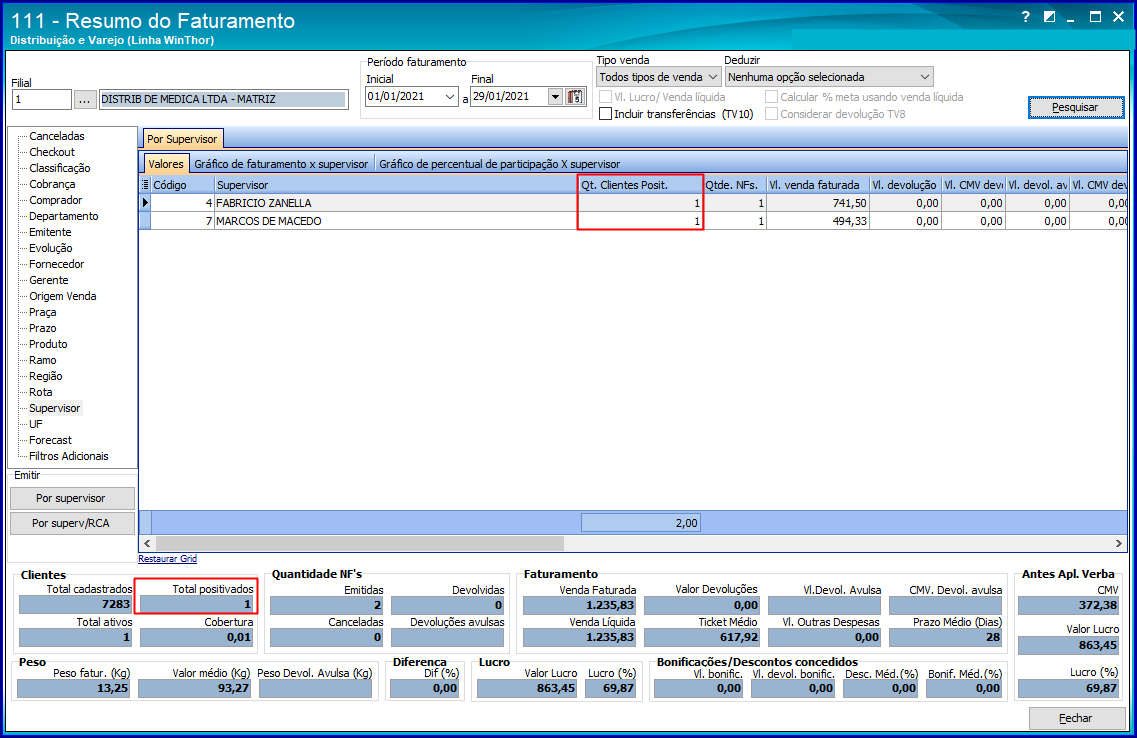
Task: Select Gerente in the tree
Action: point(49,280)
